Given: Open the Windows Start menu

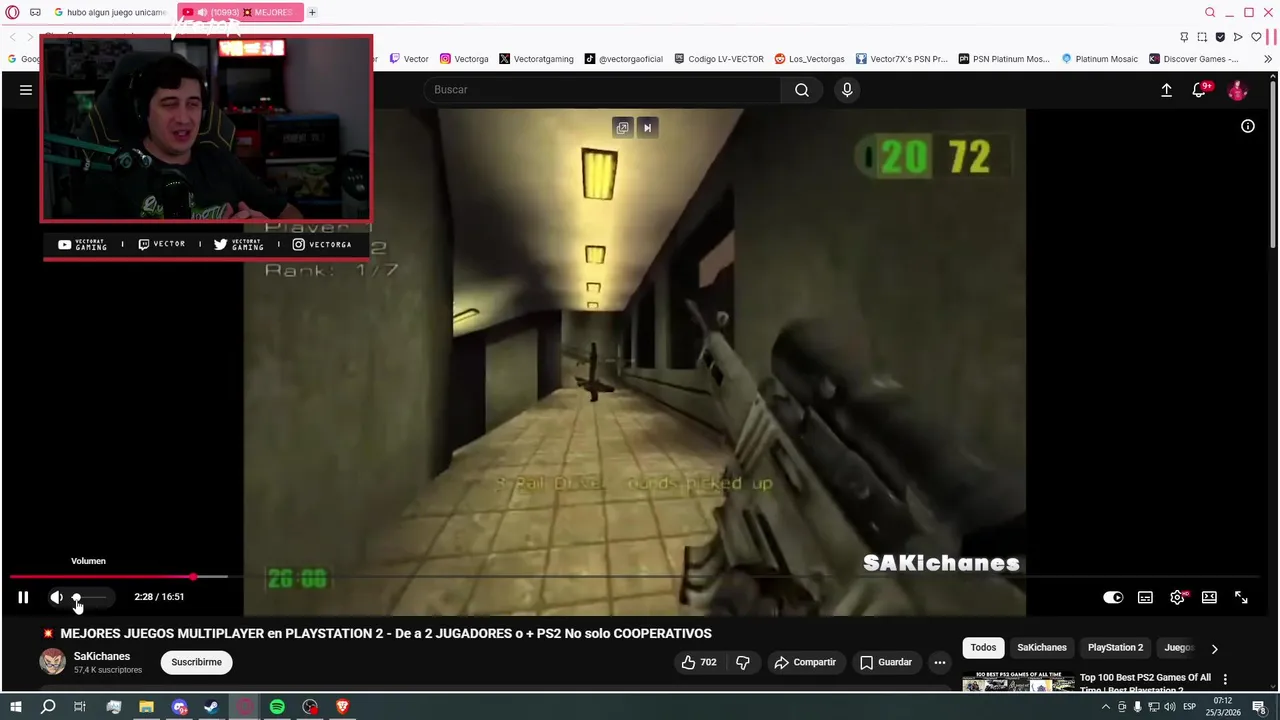Looking at the screenshot, I should (16, 707).
